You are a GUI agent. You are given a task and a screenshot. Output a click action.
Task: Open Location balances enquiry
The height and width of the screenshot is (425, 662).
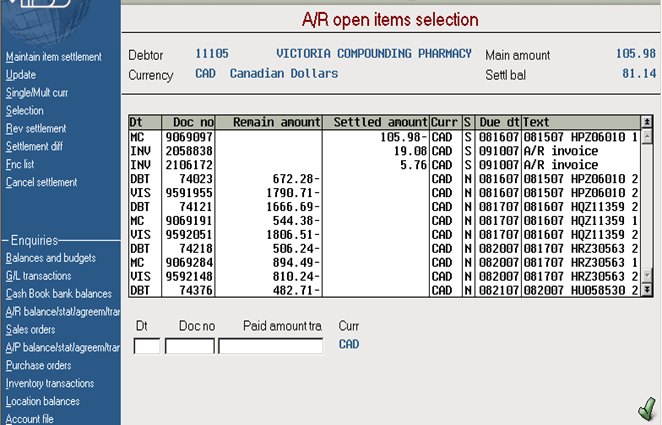[x=43, y=401]
